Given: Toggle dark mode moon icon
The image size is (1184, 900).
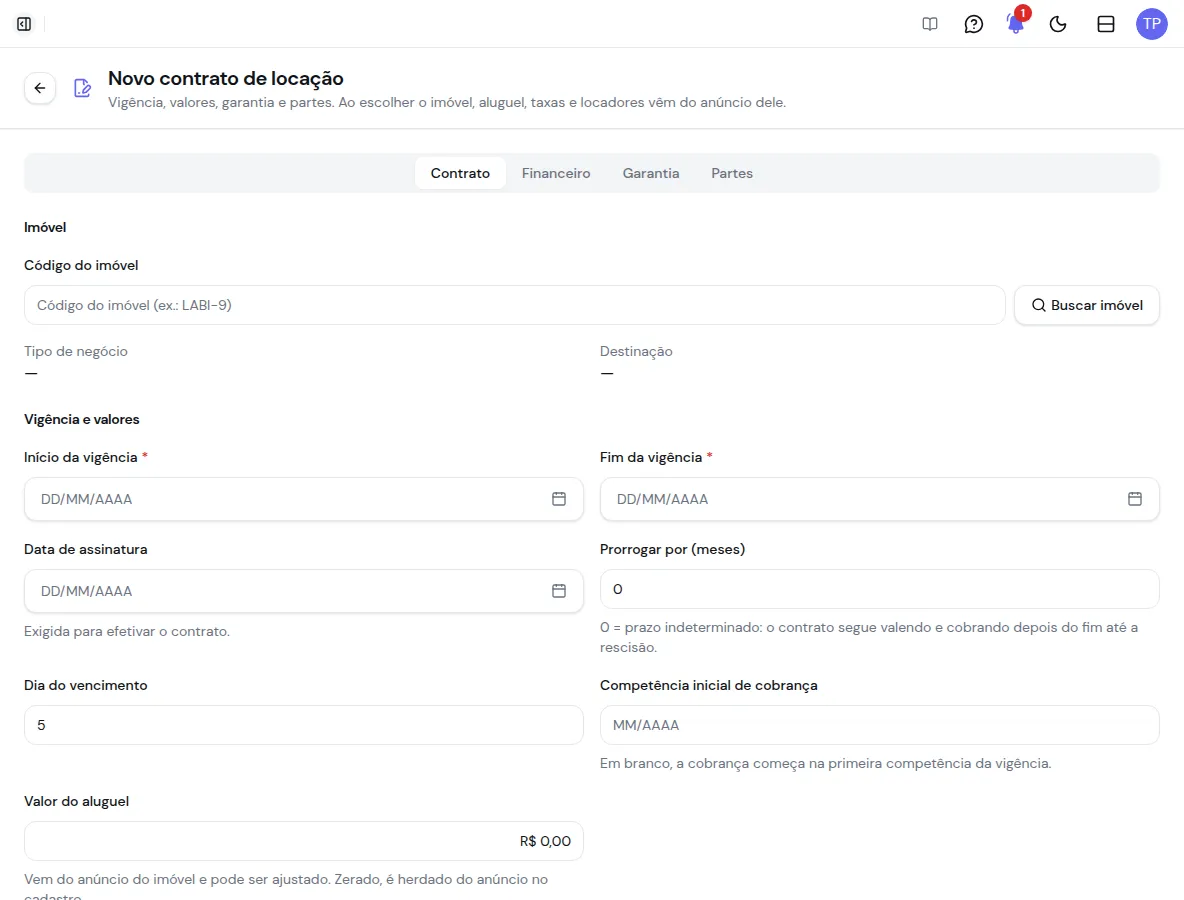Looking at the screenshot, I should (1058, 24).
